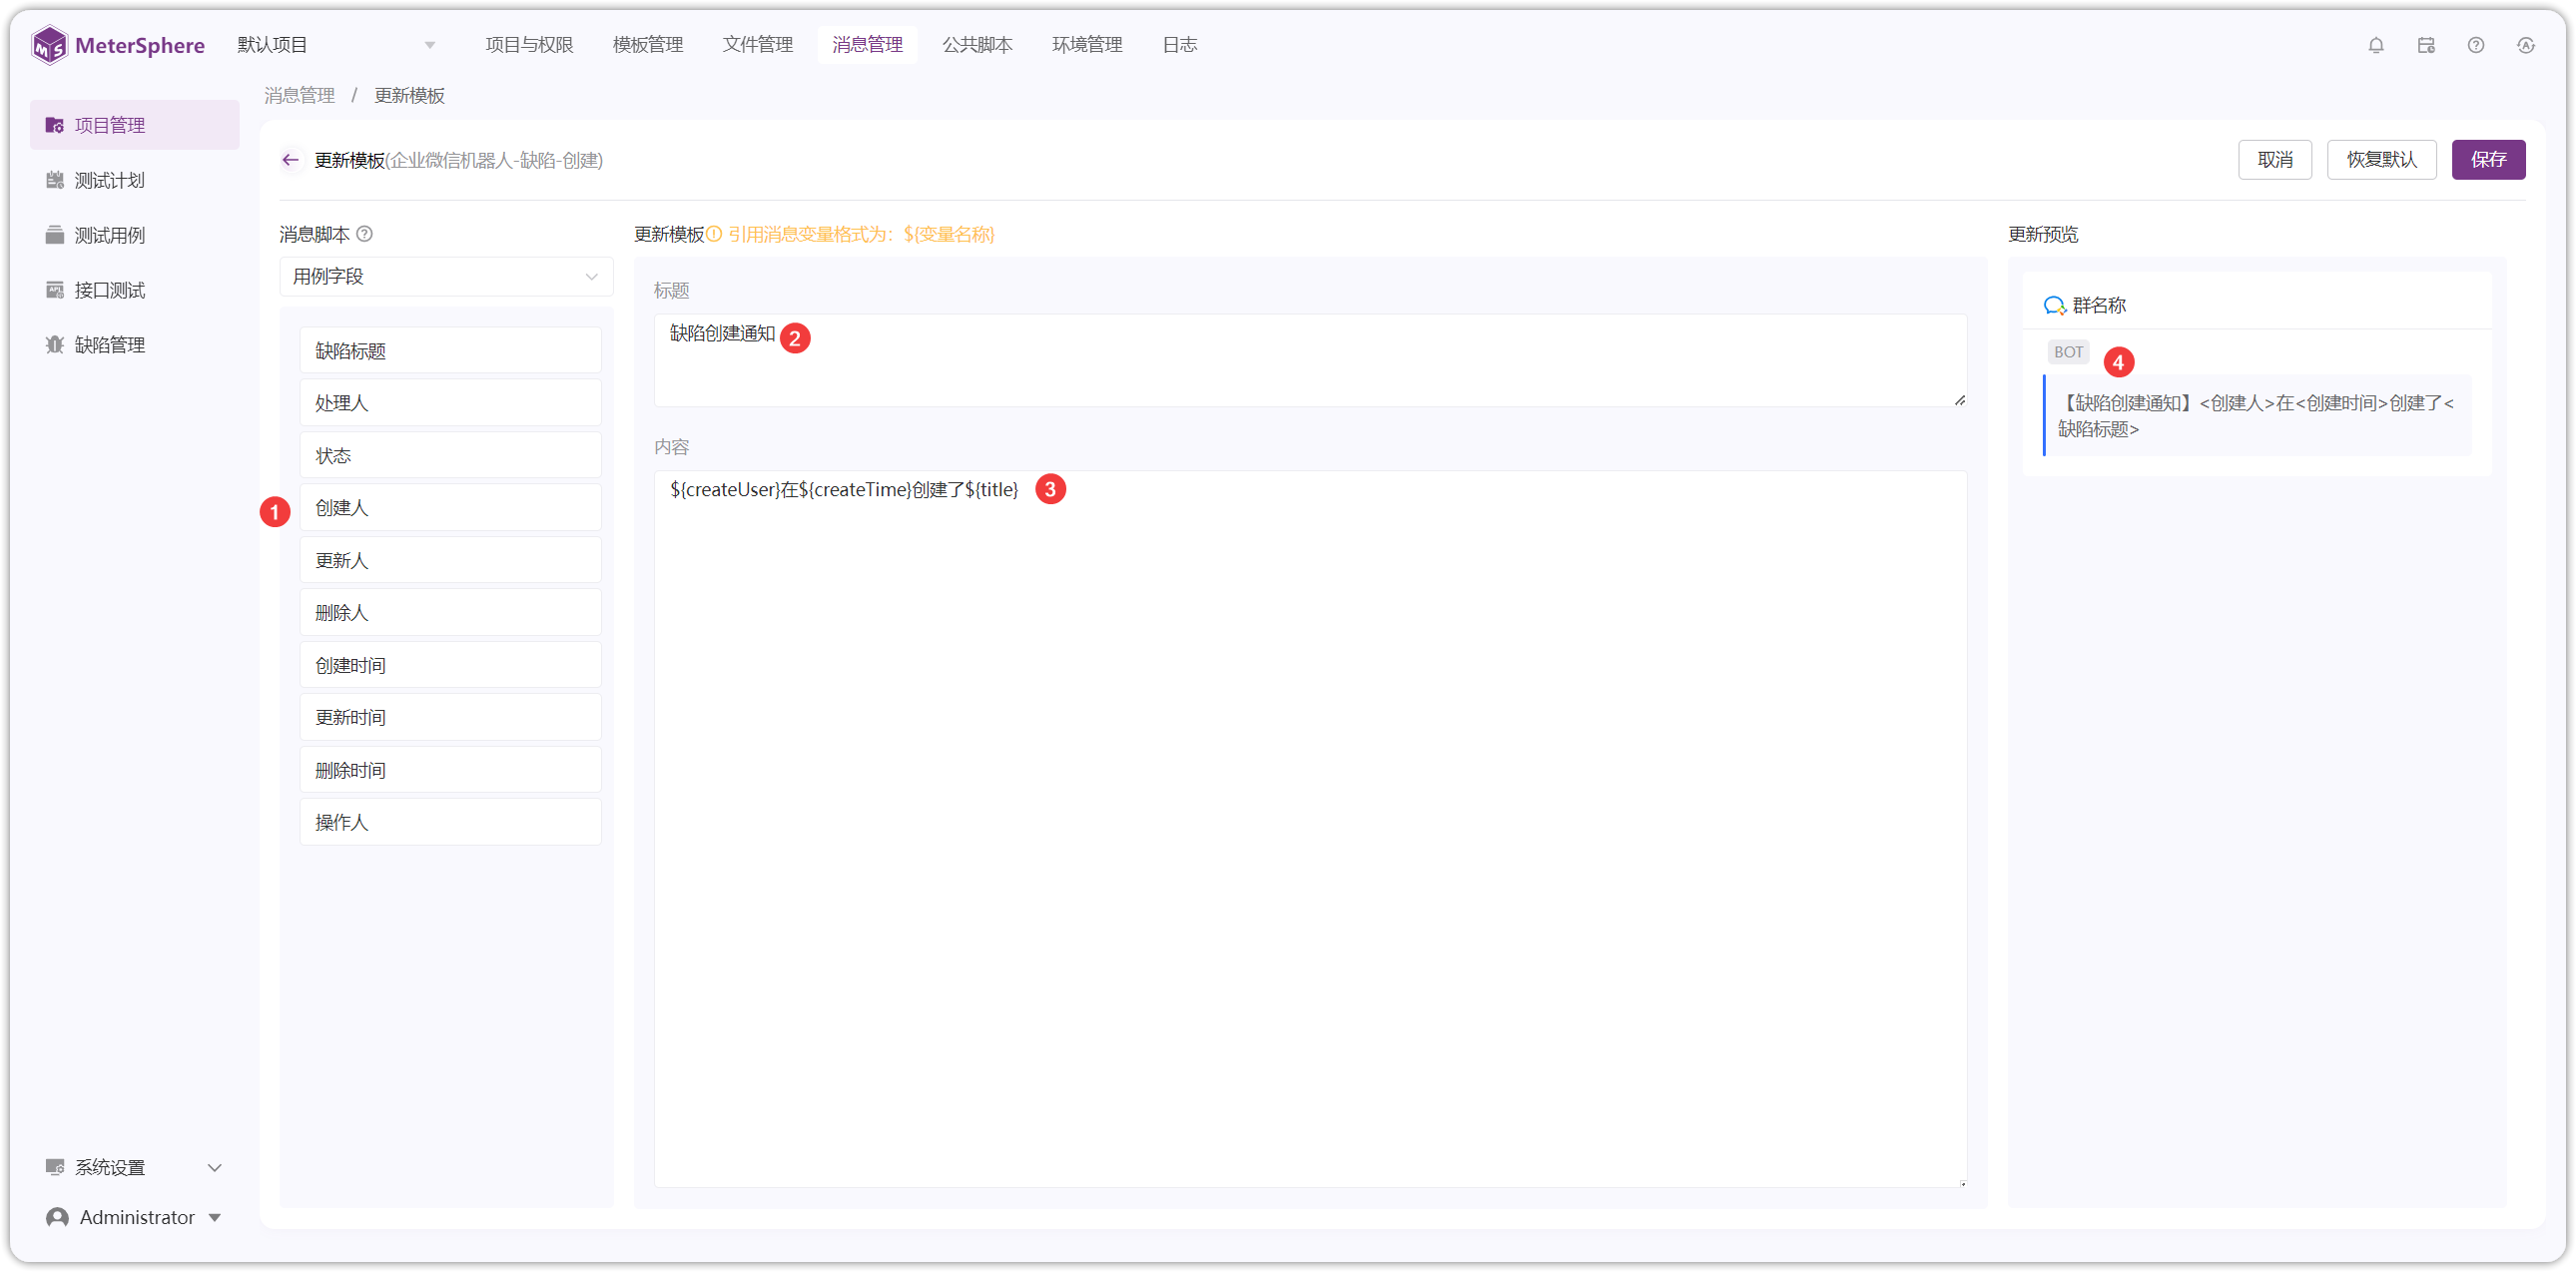Open the language switch icon in header

pos(2526,45)
